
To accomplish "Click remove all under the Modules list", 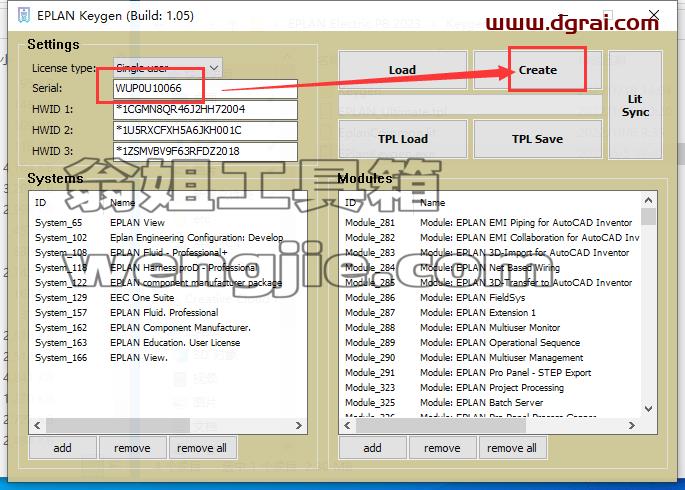I will pyautogui.click(x=512, y=448).
